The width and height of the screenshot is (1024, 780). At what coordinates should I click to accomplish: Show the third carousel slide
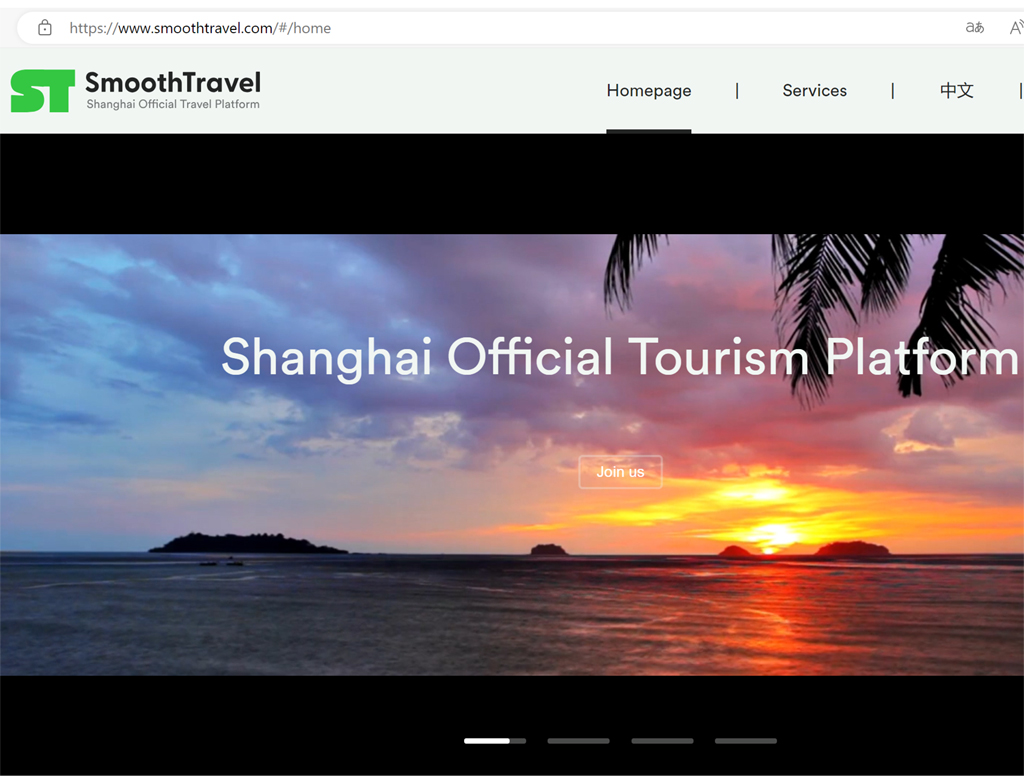click(662, 741)
